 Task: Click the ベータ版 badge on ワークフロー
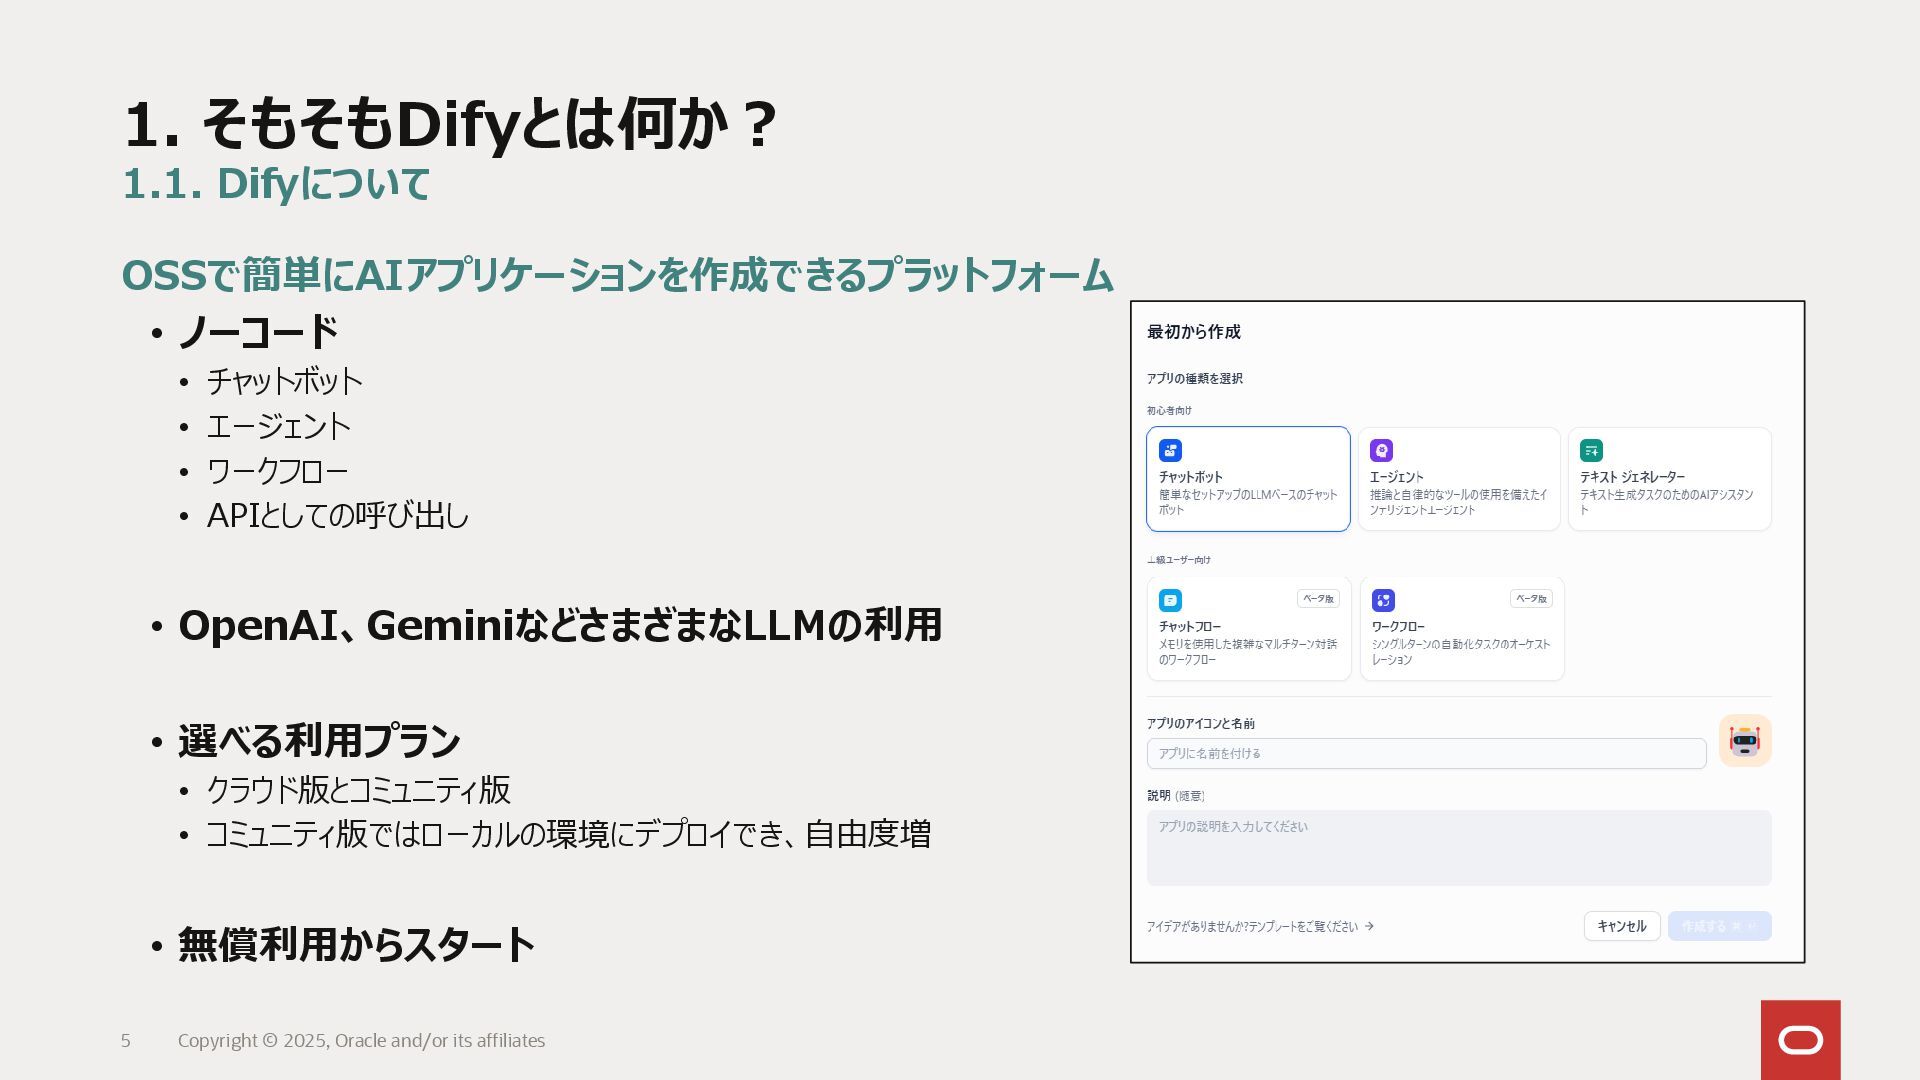coord(1530,599)
